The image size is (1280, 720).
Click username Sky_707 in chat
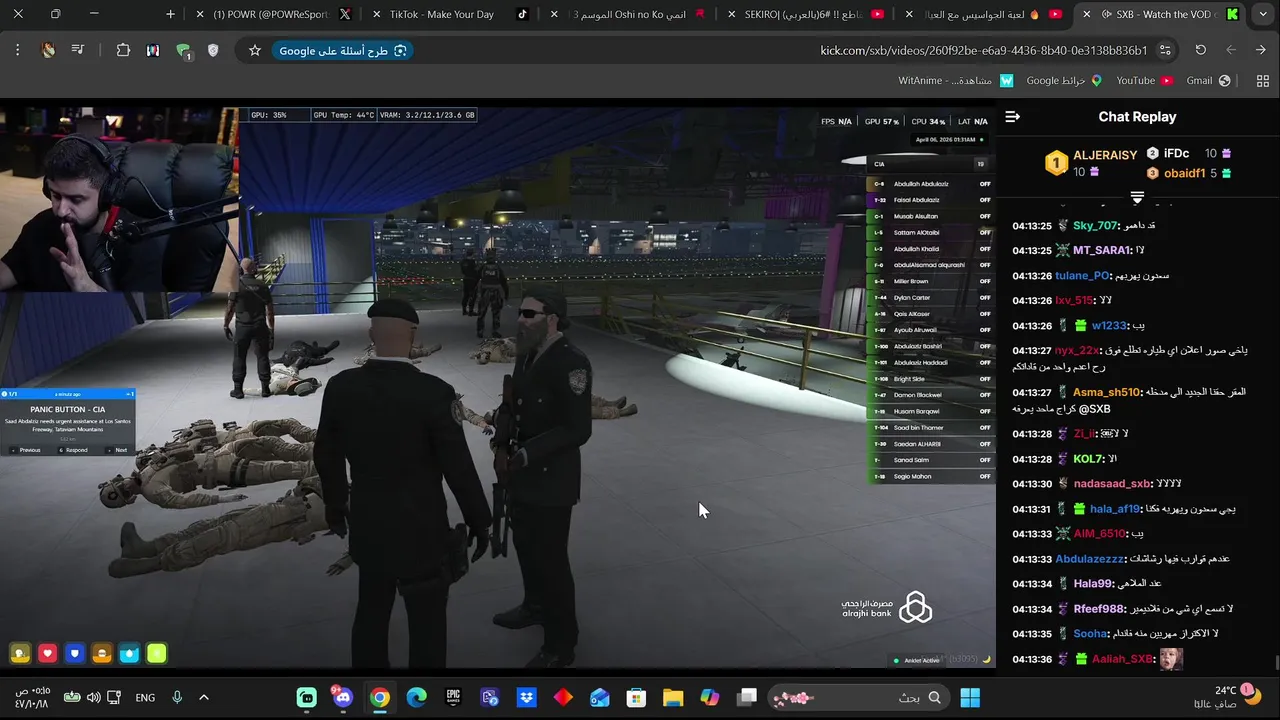1095,226
